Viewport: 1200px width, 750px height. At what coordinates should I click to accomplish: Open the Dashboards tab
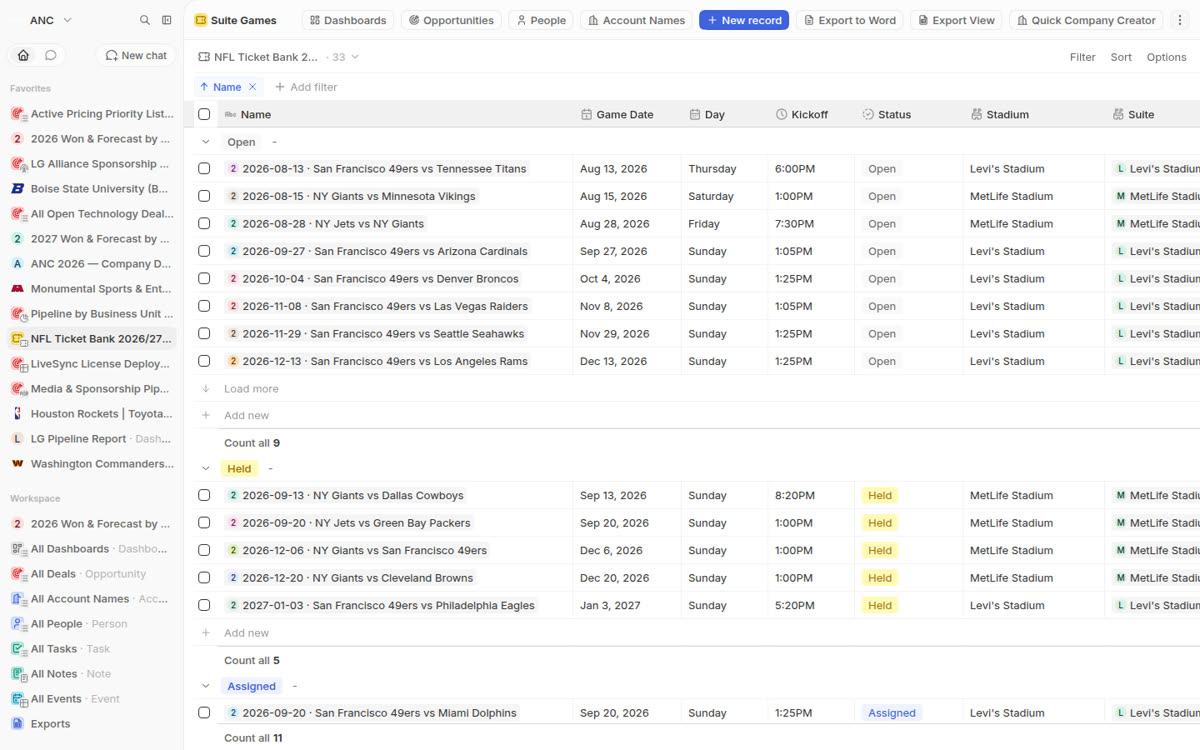point(348,20)
